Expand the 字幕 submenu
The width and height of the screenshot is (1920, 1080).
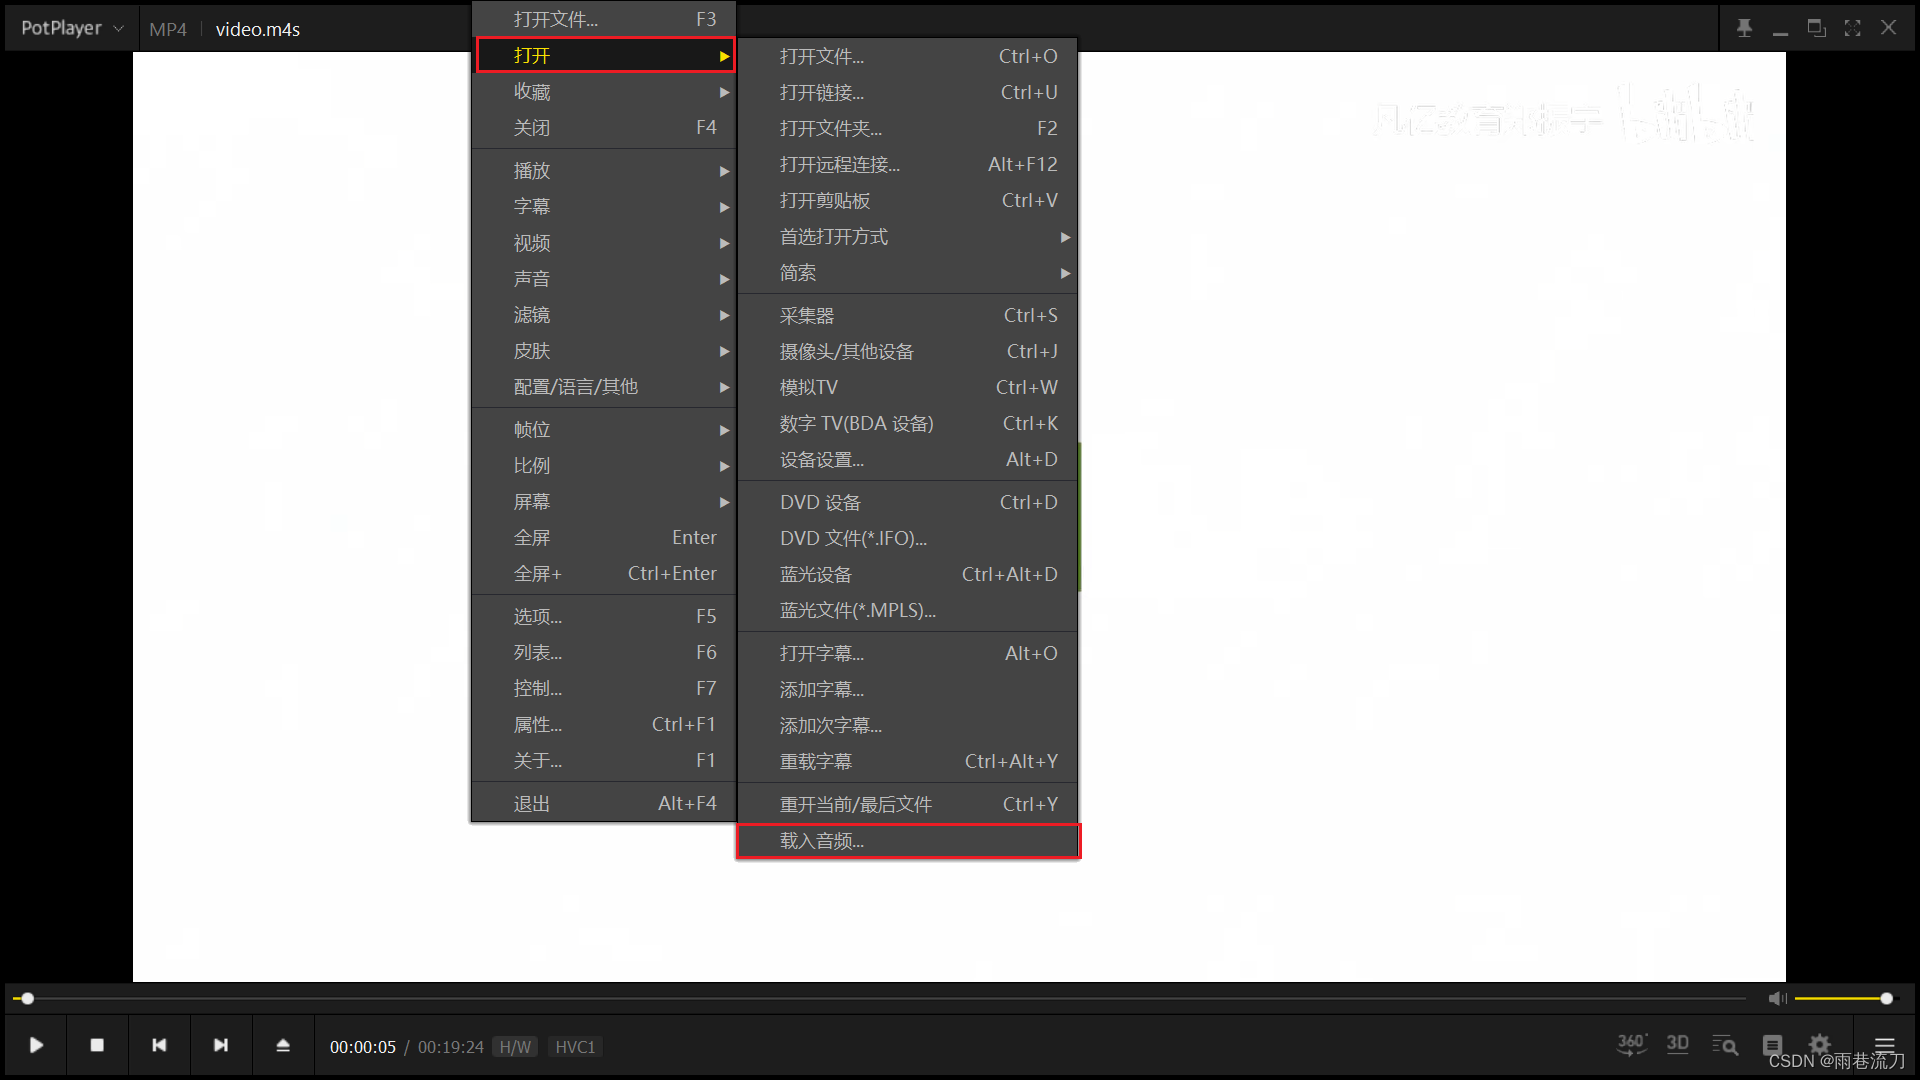point(605,207)
